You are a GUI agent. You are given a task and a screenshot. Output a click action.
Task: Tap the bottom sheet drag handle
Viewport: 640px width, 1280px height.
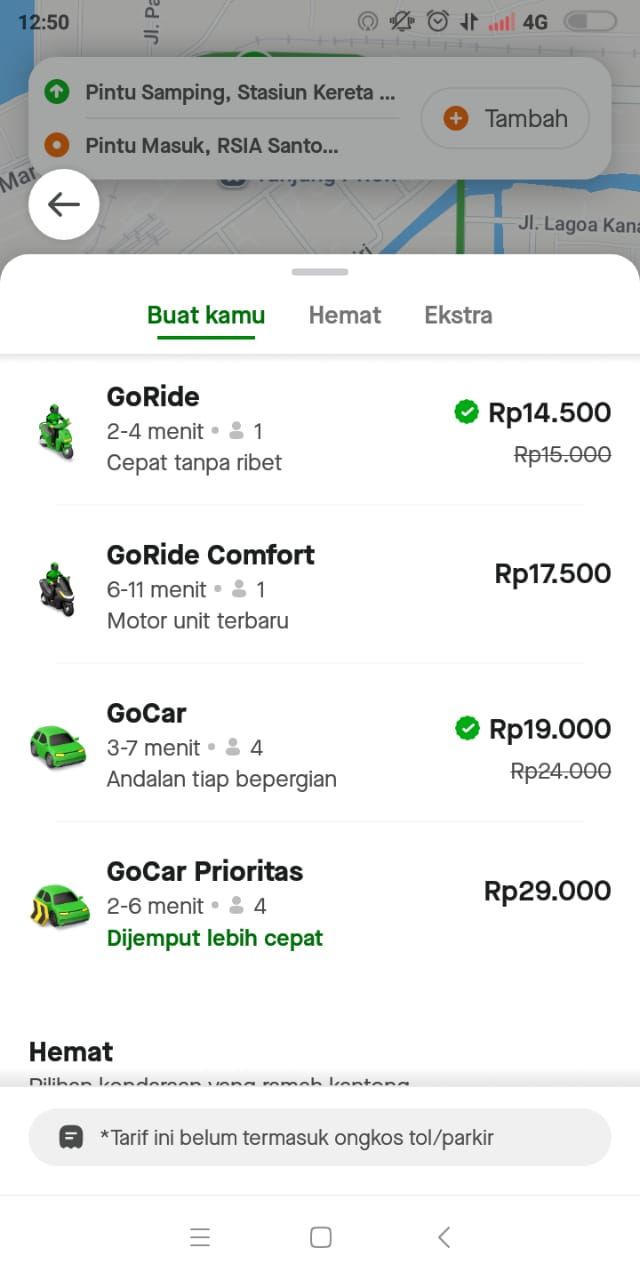[320, 272]
